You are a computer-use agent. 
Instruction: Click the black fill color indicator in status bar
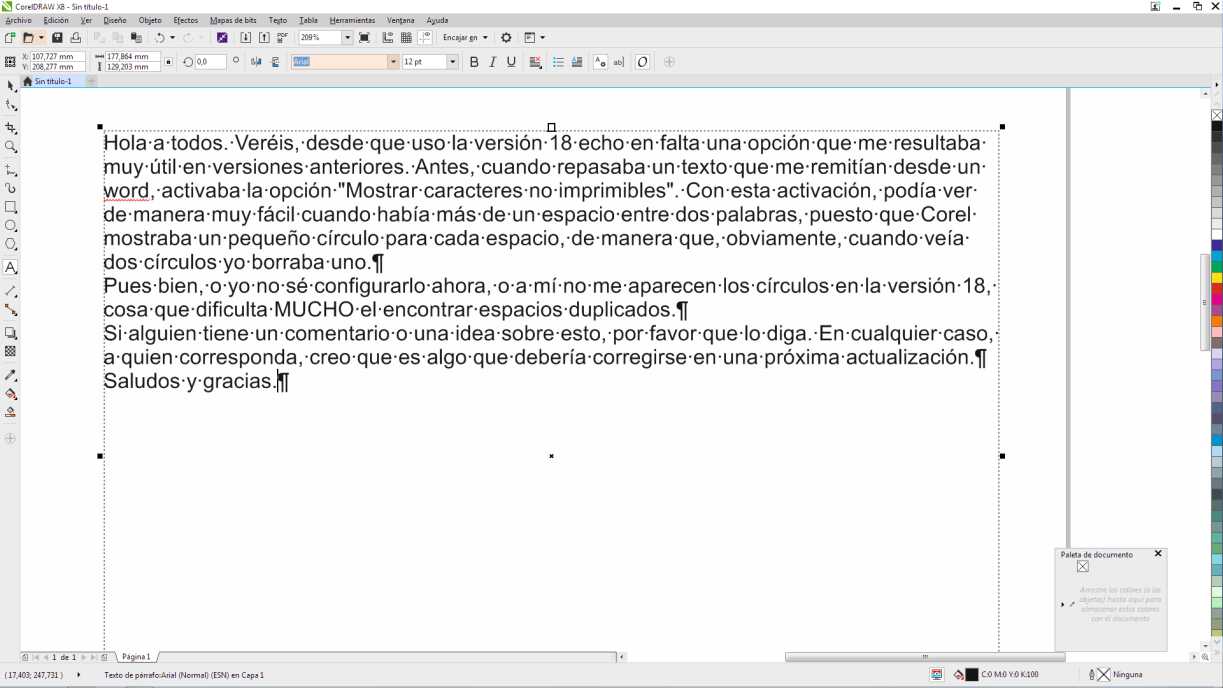click(971, 675)
